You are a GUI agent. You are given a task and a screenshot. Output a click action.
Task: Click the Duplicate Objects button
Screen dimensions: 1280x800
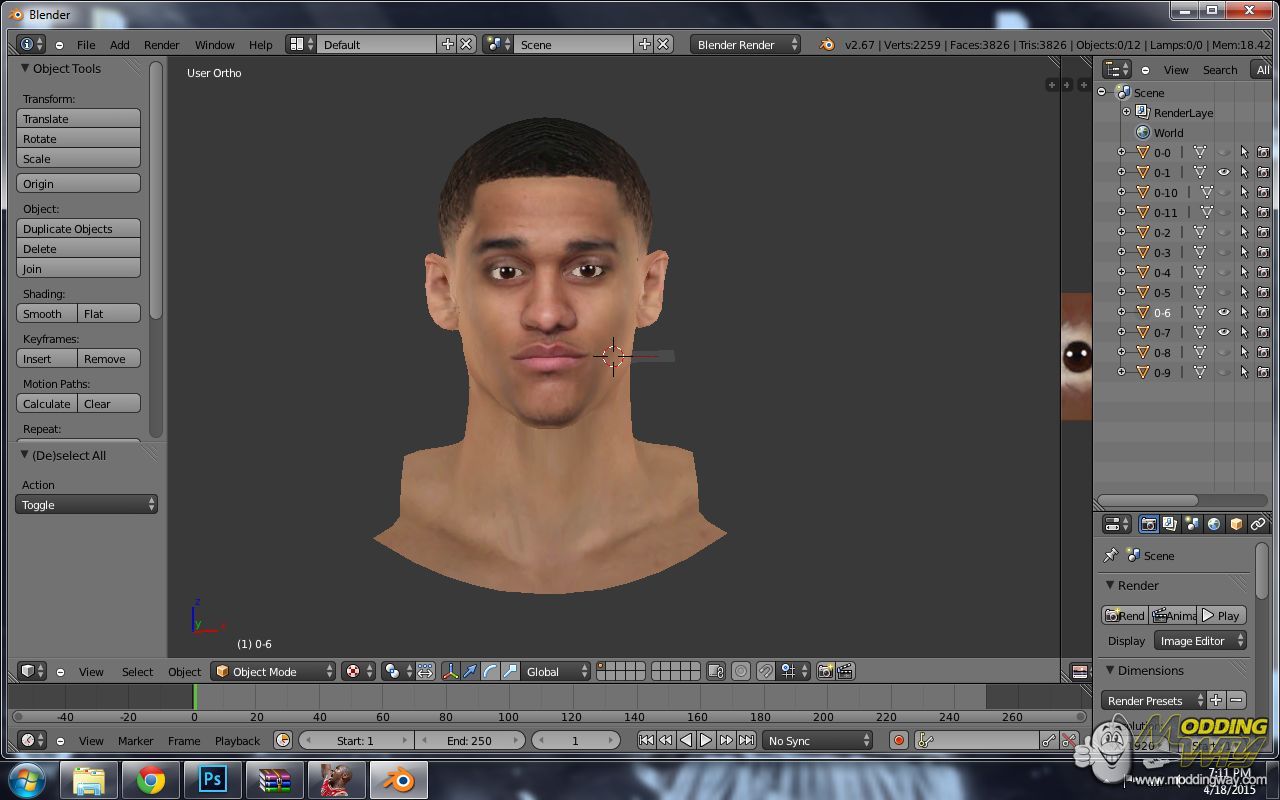tap(78, 229)
